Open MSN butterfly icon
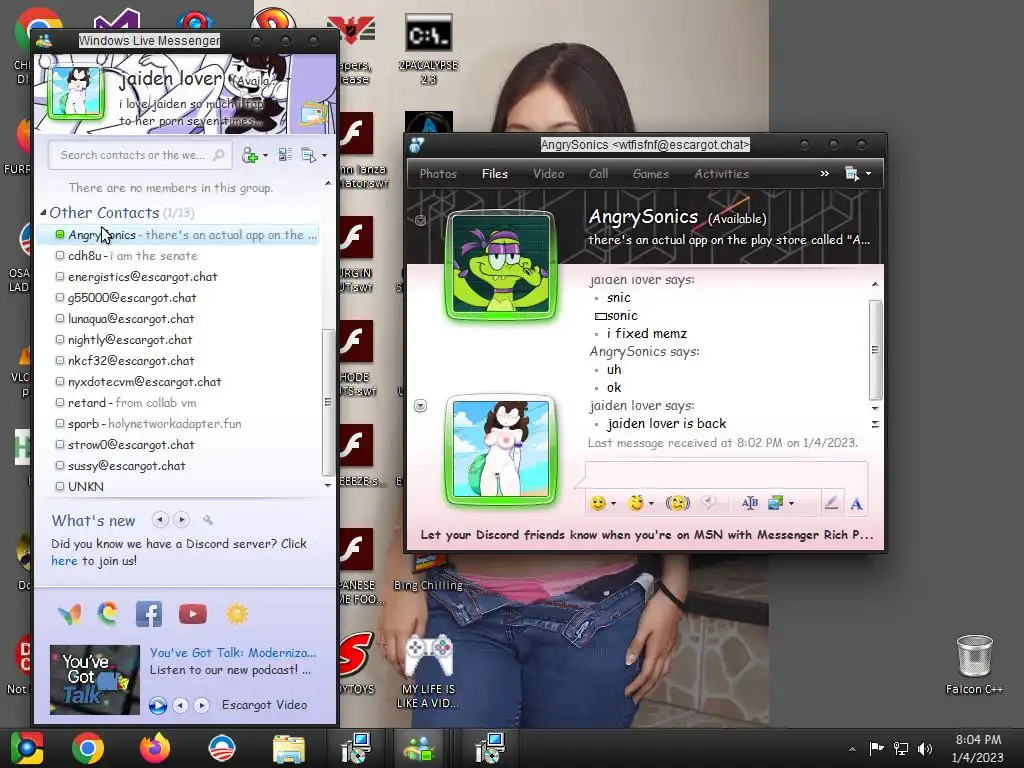This screenshot has width=1024, height=768. pos(69,614)
